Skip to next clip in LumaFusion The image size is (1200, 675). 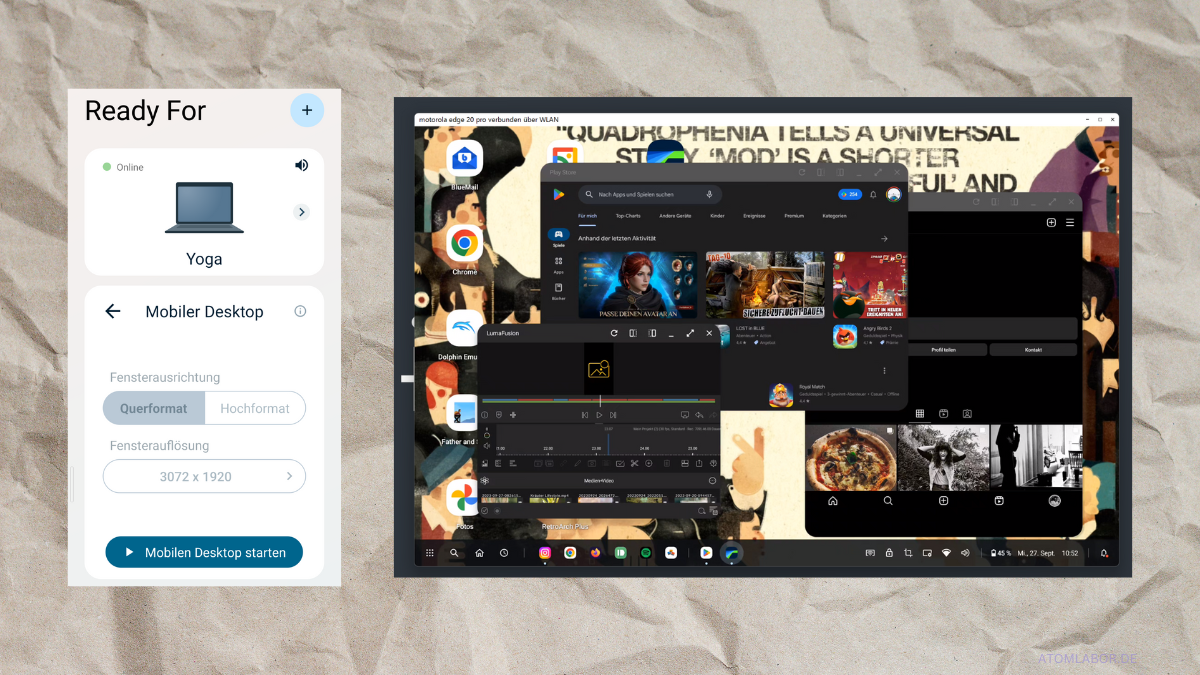click(613, 415)
